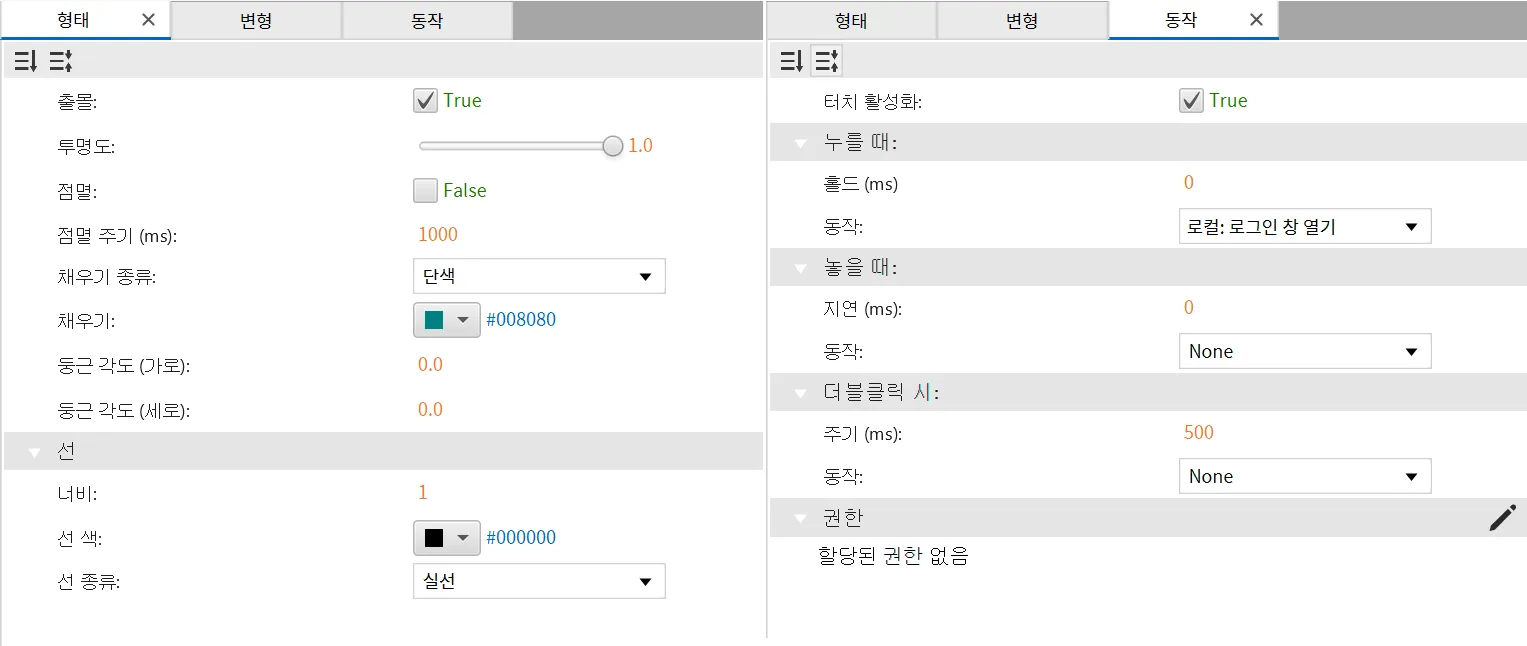The width and height of the screenshot is (1527, 646).
Task: Toggle the 터치 활성화 checkbox
Action: pos(1191,100)
